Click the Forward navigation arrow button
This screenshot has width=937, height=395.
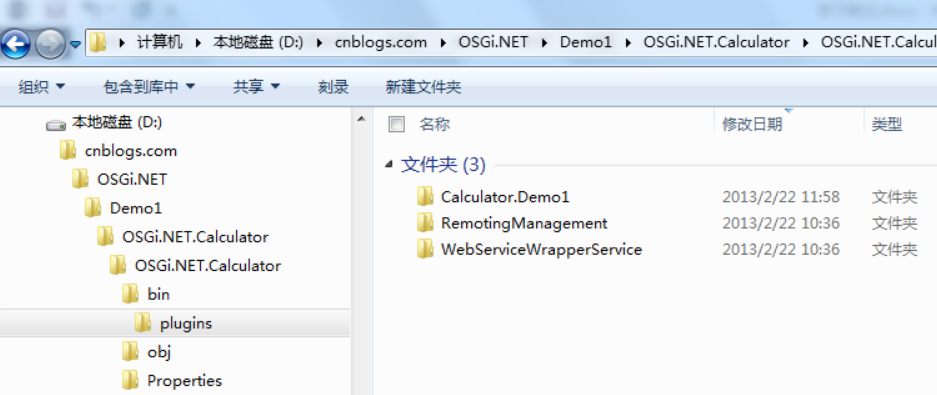coord(50,43)
